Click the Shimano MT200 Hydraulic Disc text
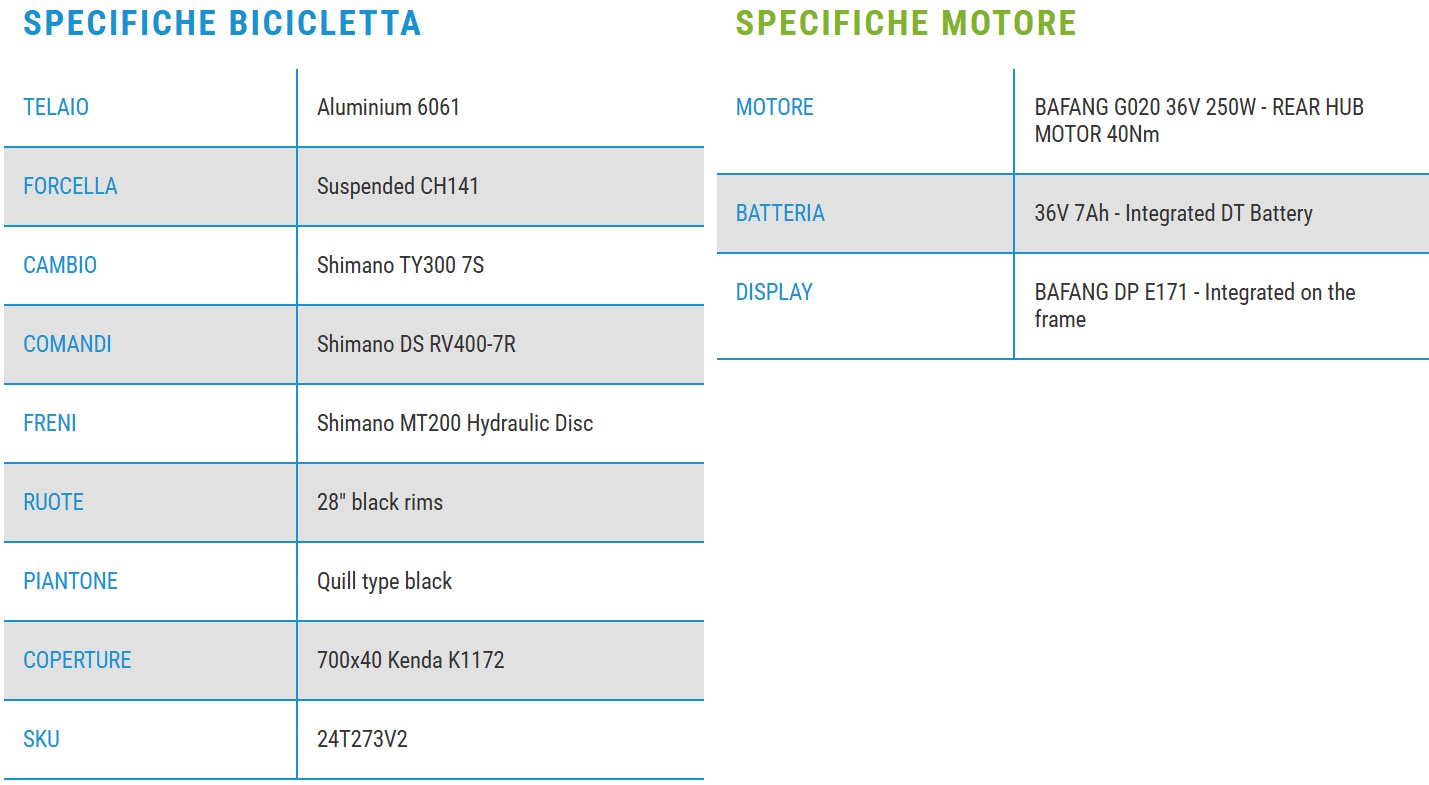Viewport: 1429px width, 785px height. tap(454, 423)
